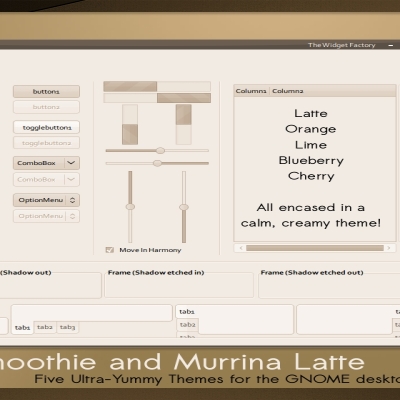The image size is (400, 400).
Task: Switch to tab2 in the left-tabbed notebook
Action: point(188,325)
